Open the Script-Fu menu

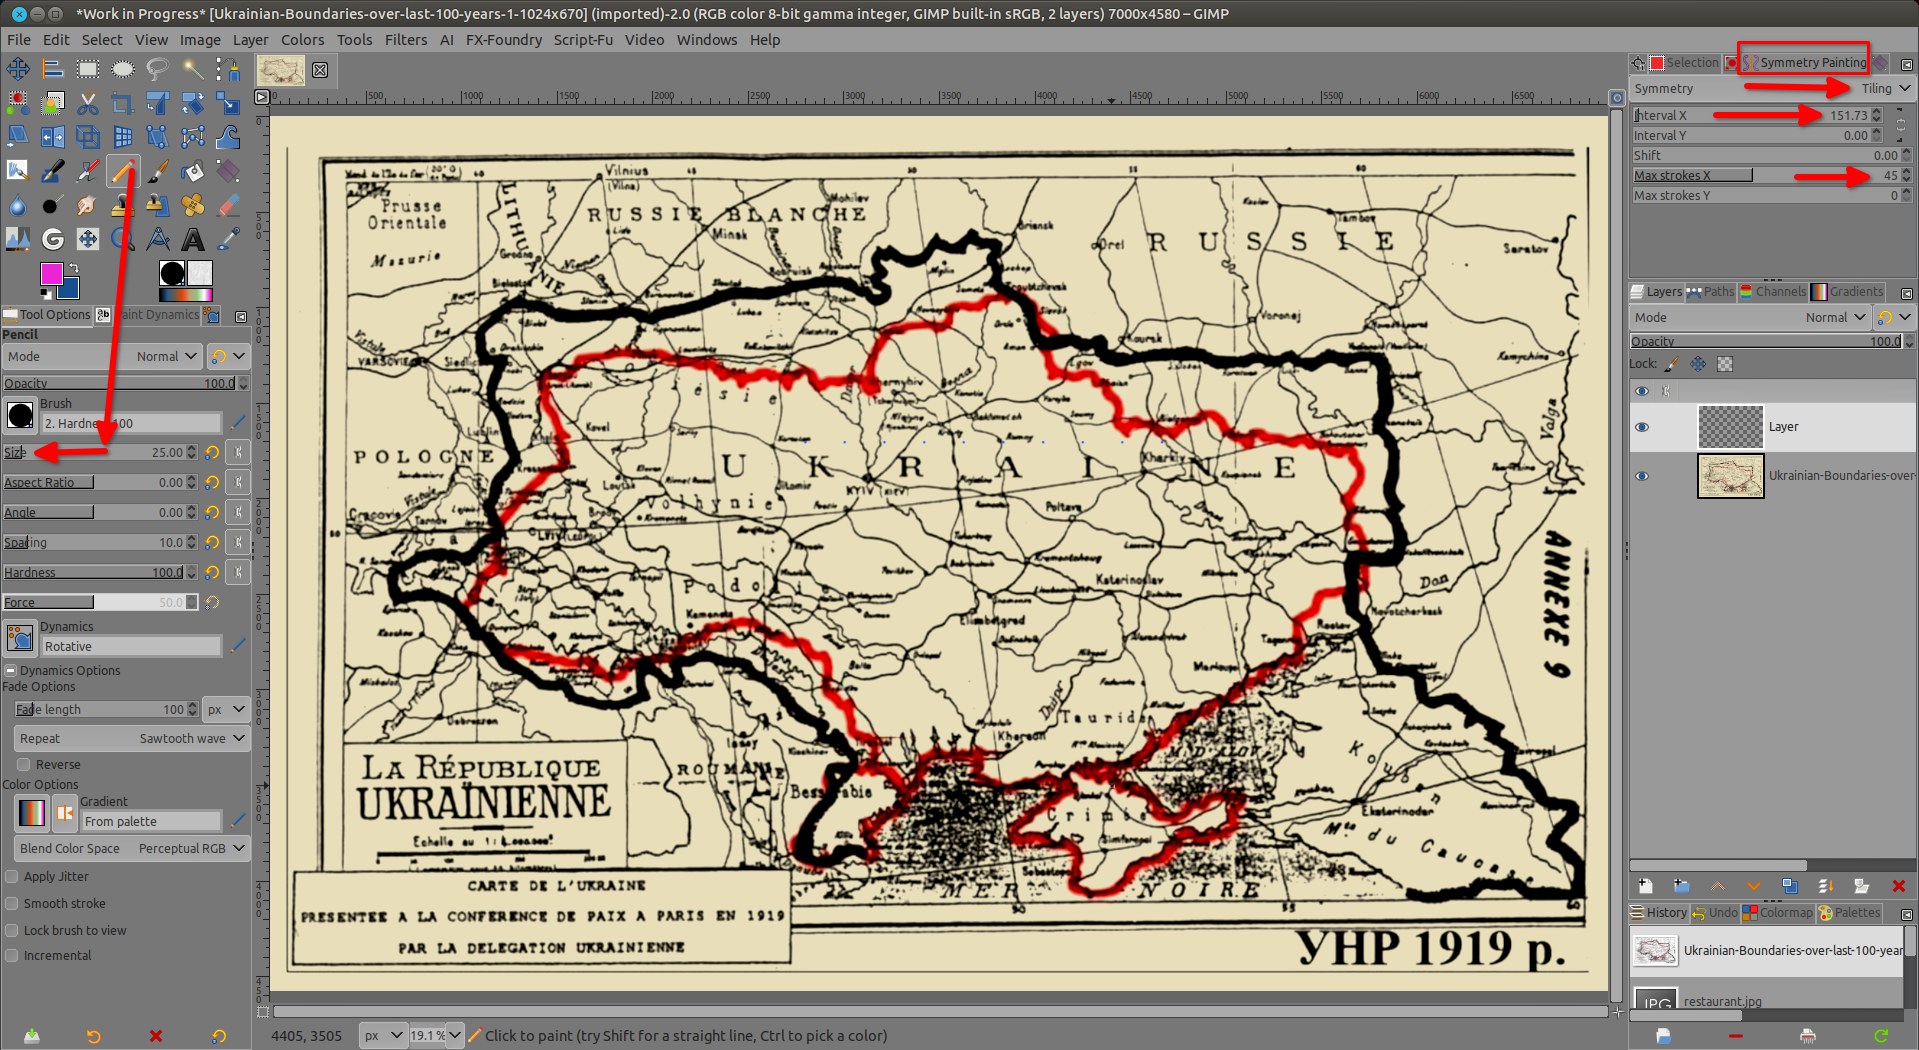coord(583,40)
